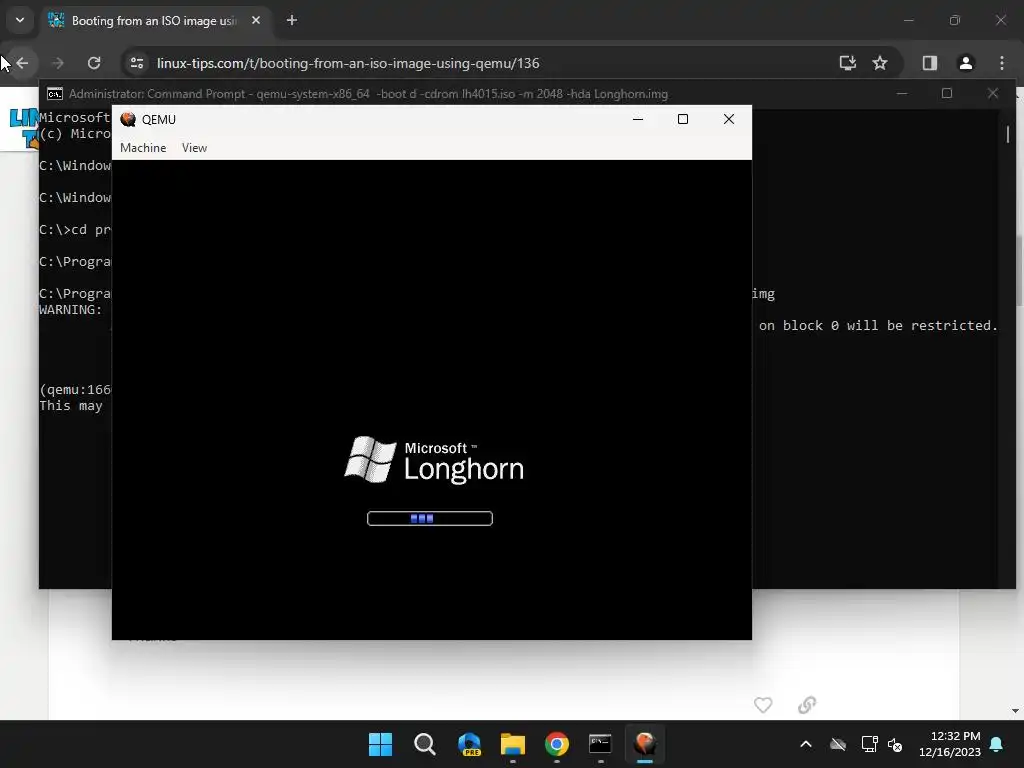Open the Machine menu in QEMU
Image resolution: width=1024 pixels, height=768 pixels.
coord(143,148)
